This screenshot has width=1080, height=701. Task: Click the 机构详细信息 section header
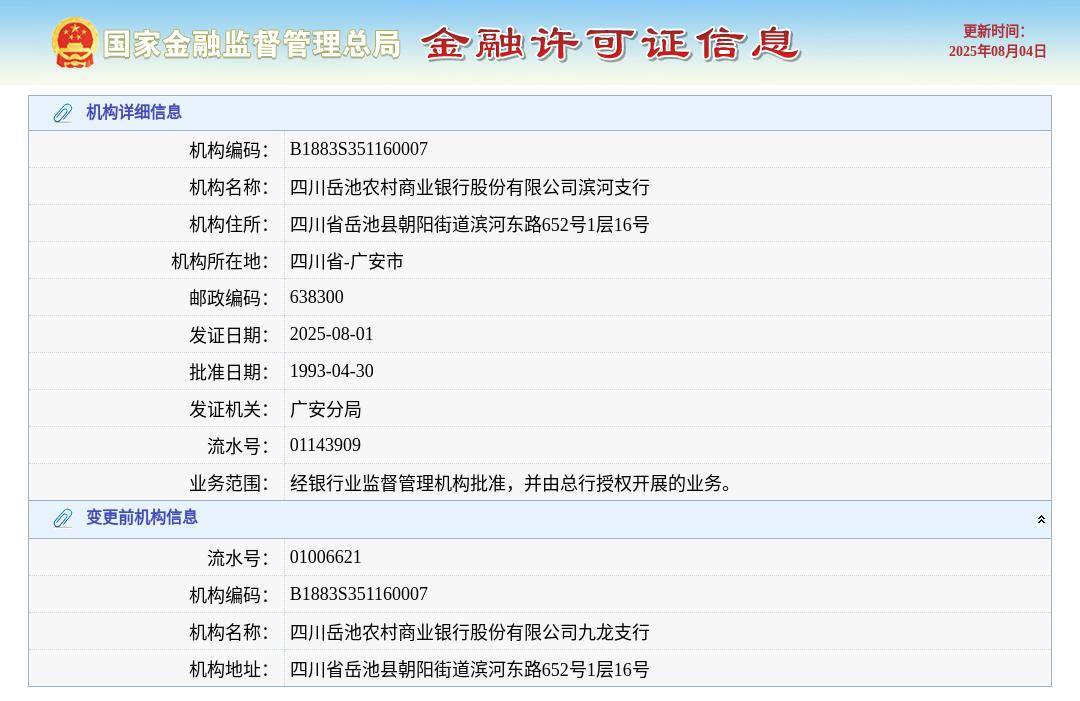point(540,113)
